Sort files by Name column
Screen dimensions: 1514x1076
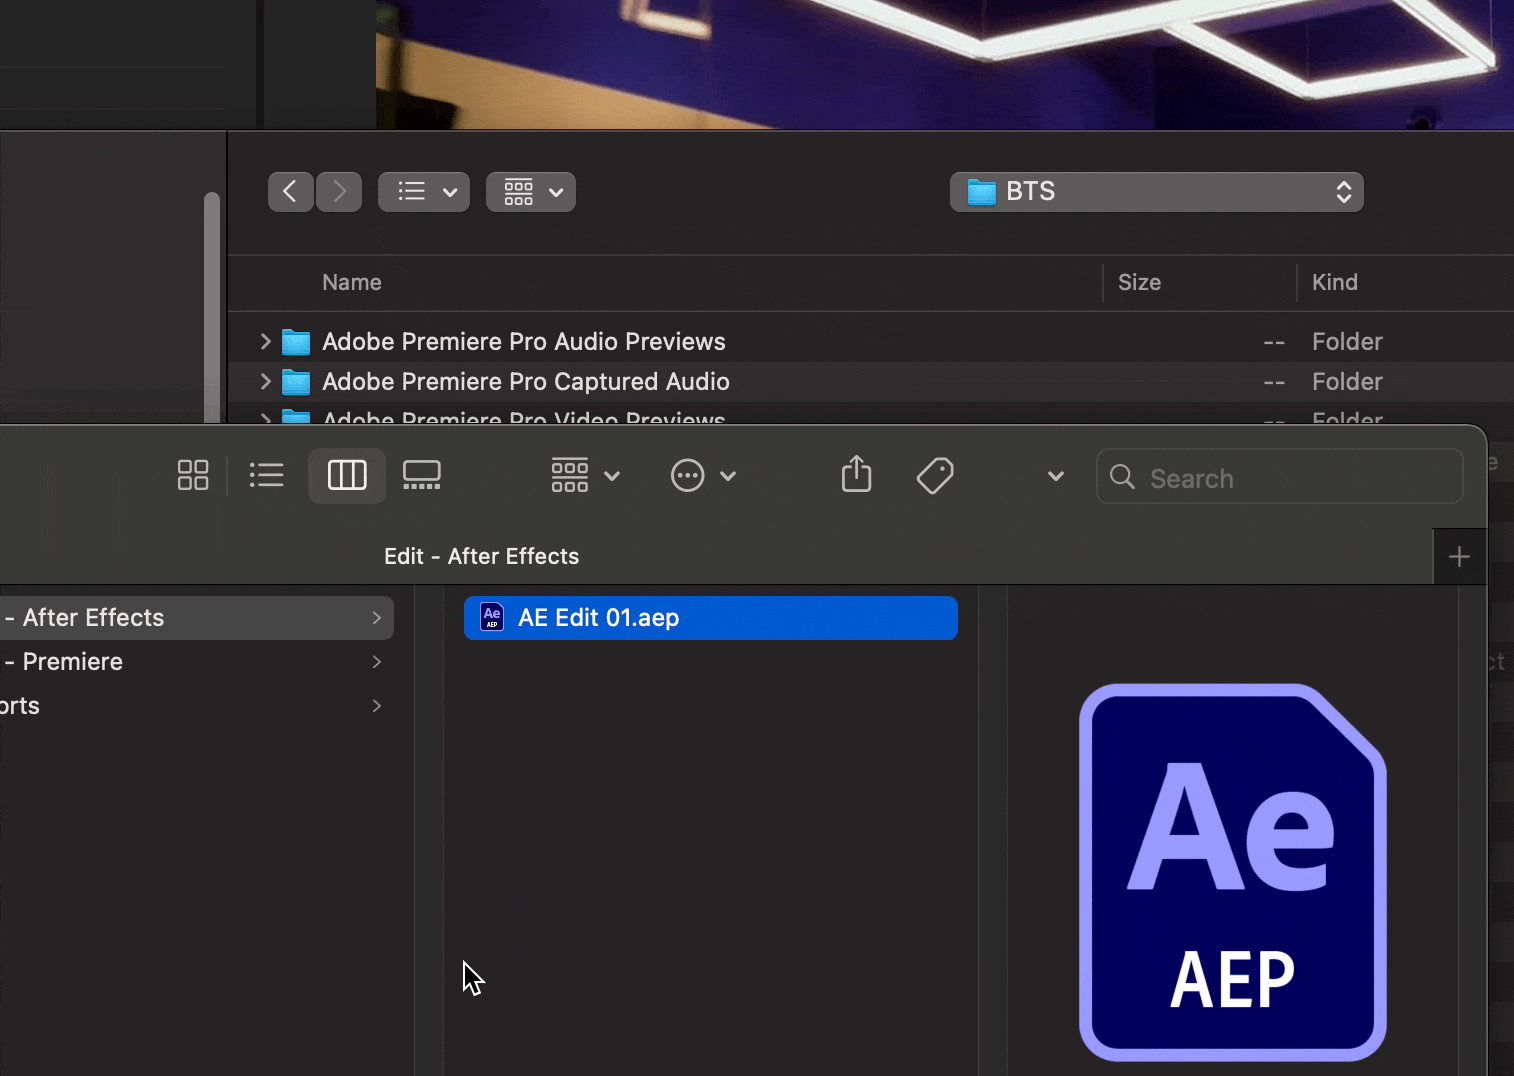pos(352,283)
